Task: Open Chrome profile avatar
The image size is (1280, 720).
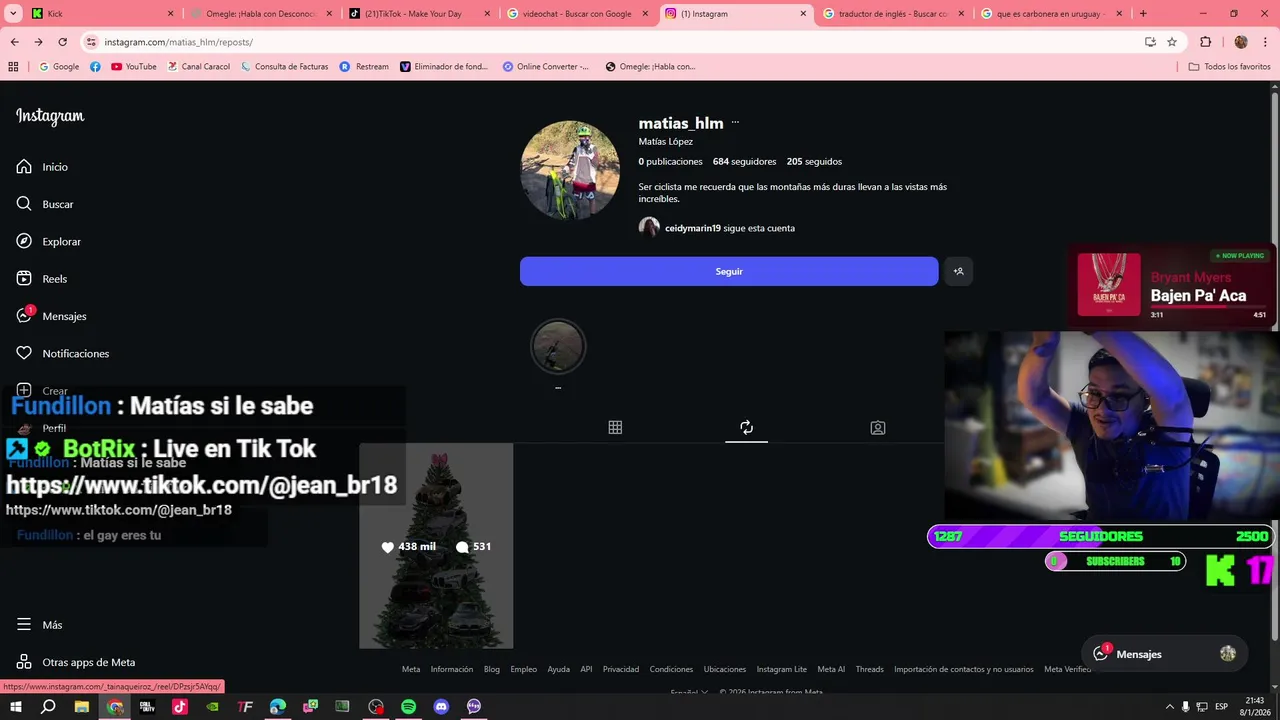Action: (x=1241, y=42)
